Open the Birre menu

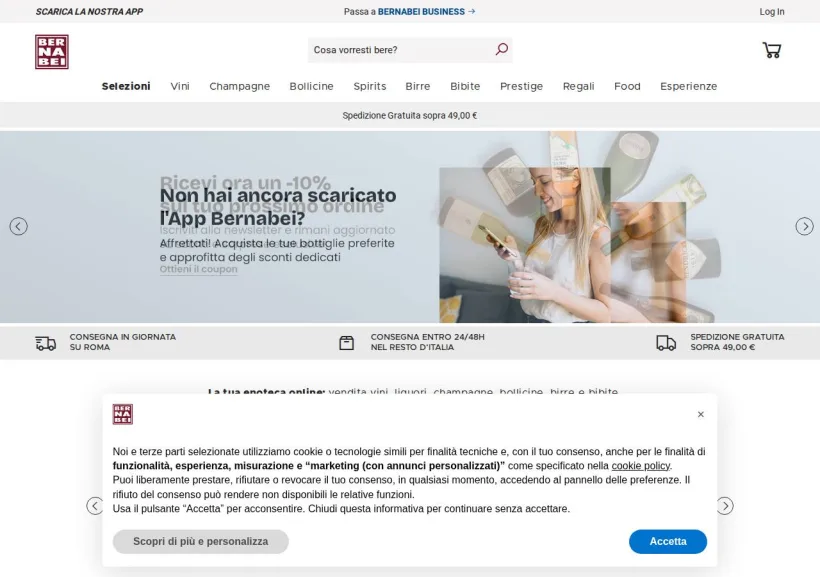[418, 86]
